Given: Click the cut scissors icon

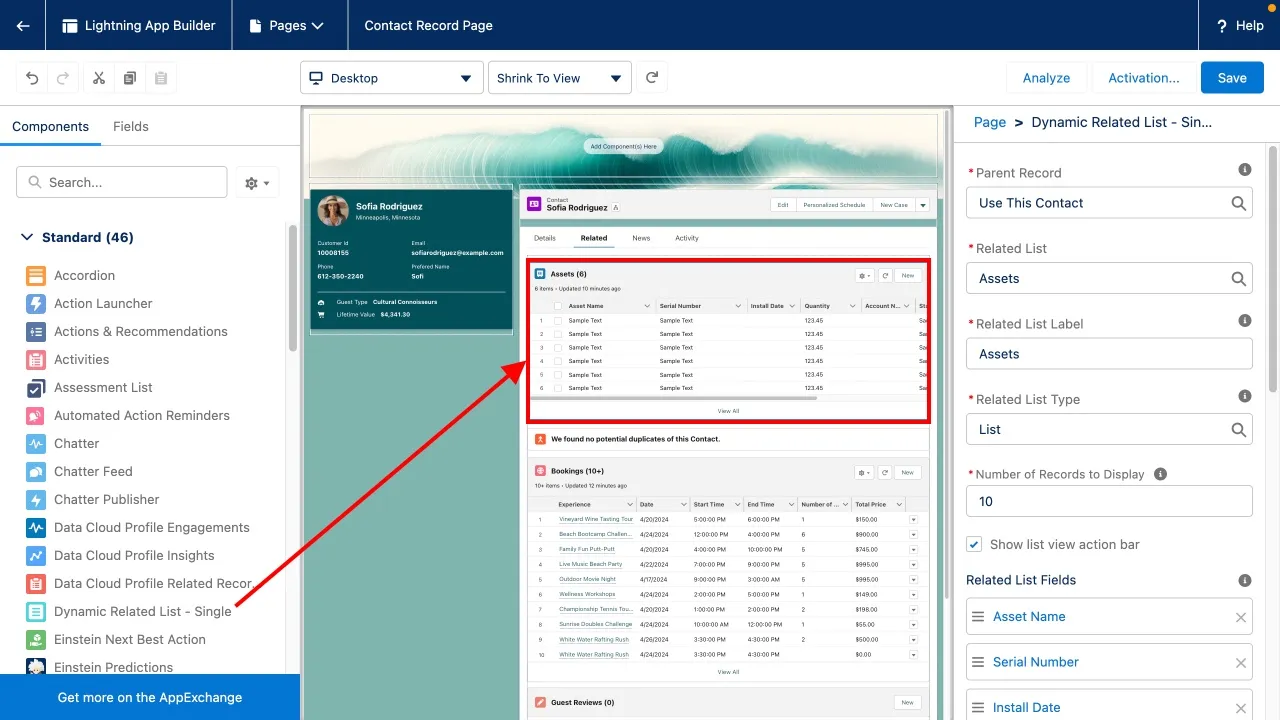Looking at the screenshot, I should tap(99, 78).
